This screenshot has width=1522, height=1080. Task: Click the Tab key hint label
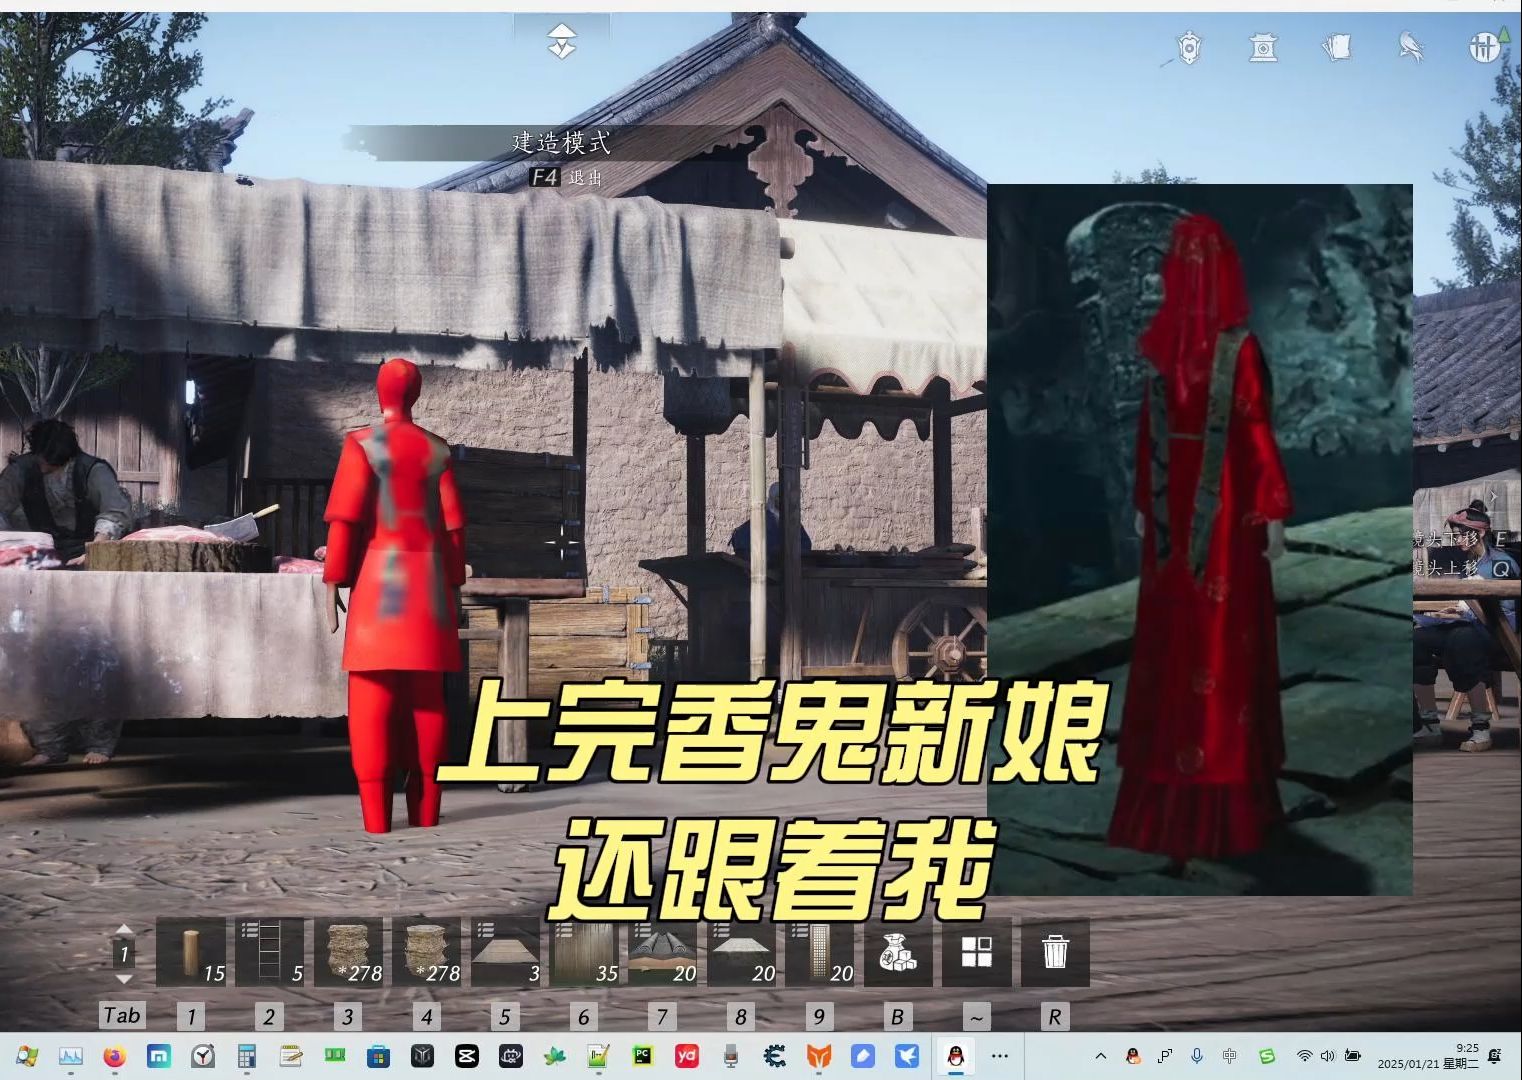[x=122, y=1016]
